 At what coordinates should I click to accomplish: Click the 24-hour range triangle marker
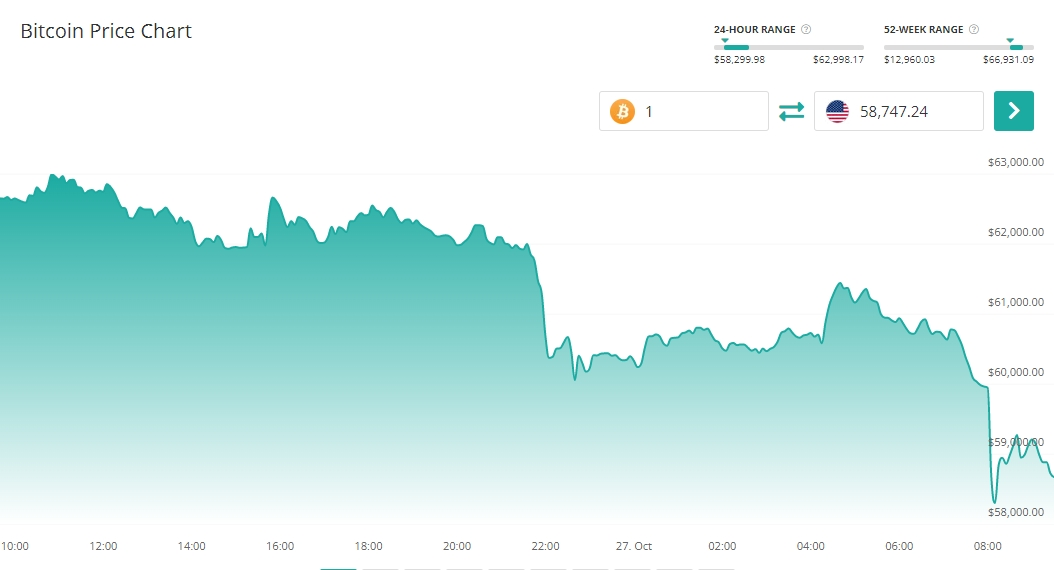(x=725, y=40)
